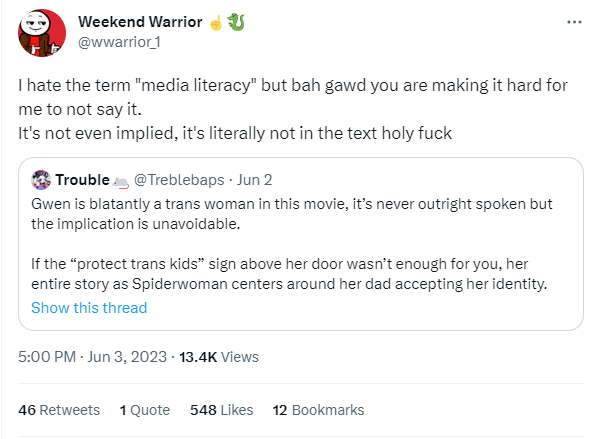Click the Jun 2 date on quoted tweet
The height and width of the screenshot is (439, 594).
tap(254, 180)
